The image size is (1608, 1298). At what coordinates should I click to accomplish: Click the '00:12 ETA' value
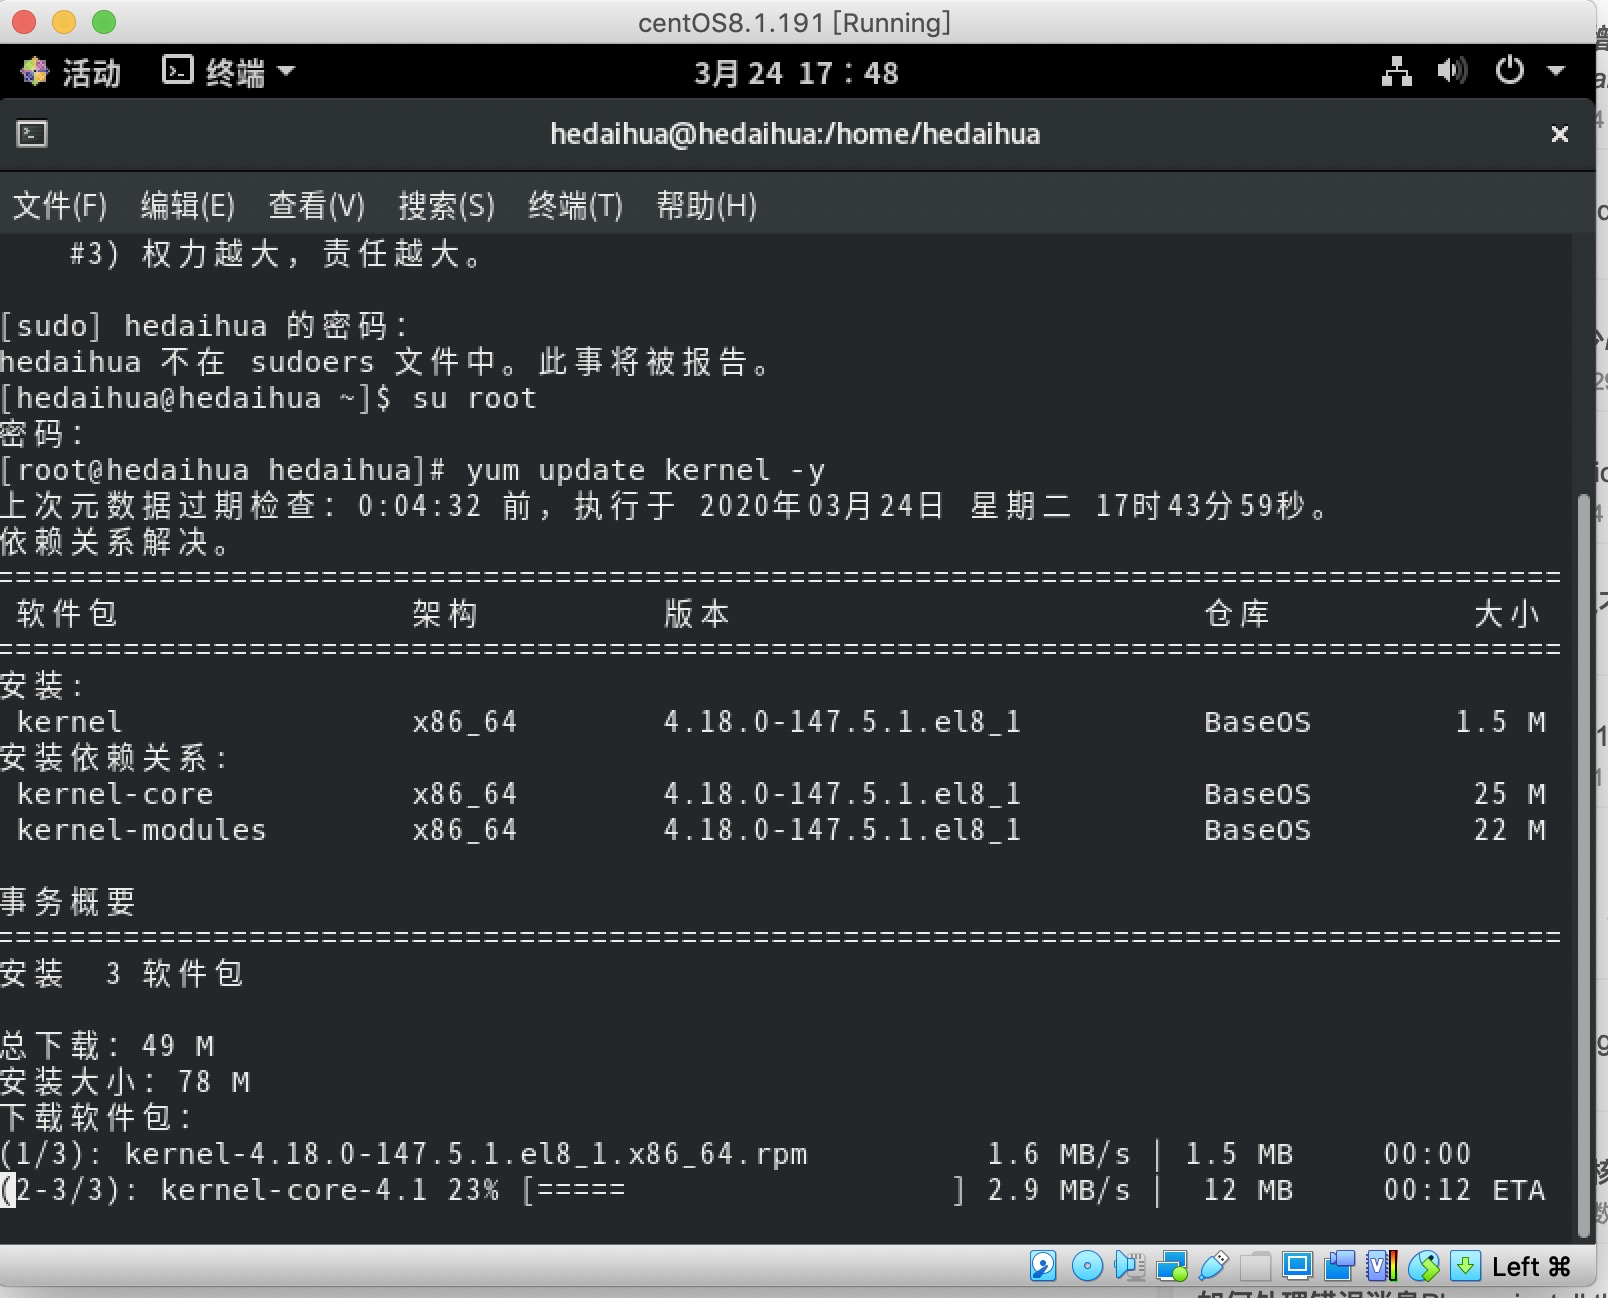(x=1464, y=1190)
